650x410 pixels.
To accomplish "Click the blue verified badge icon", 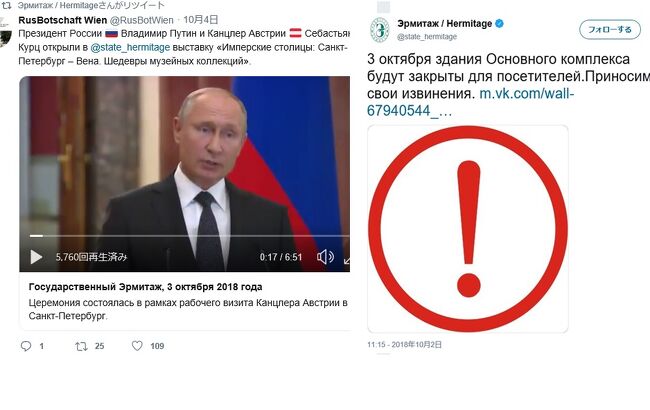I will (x=500, y=24).
